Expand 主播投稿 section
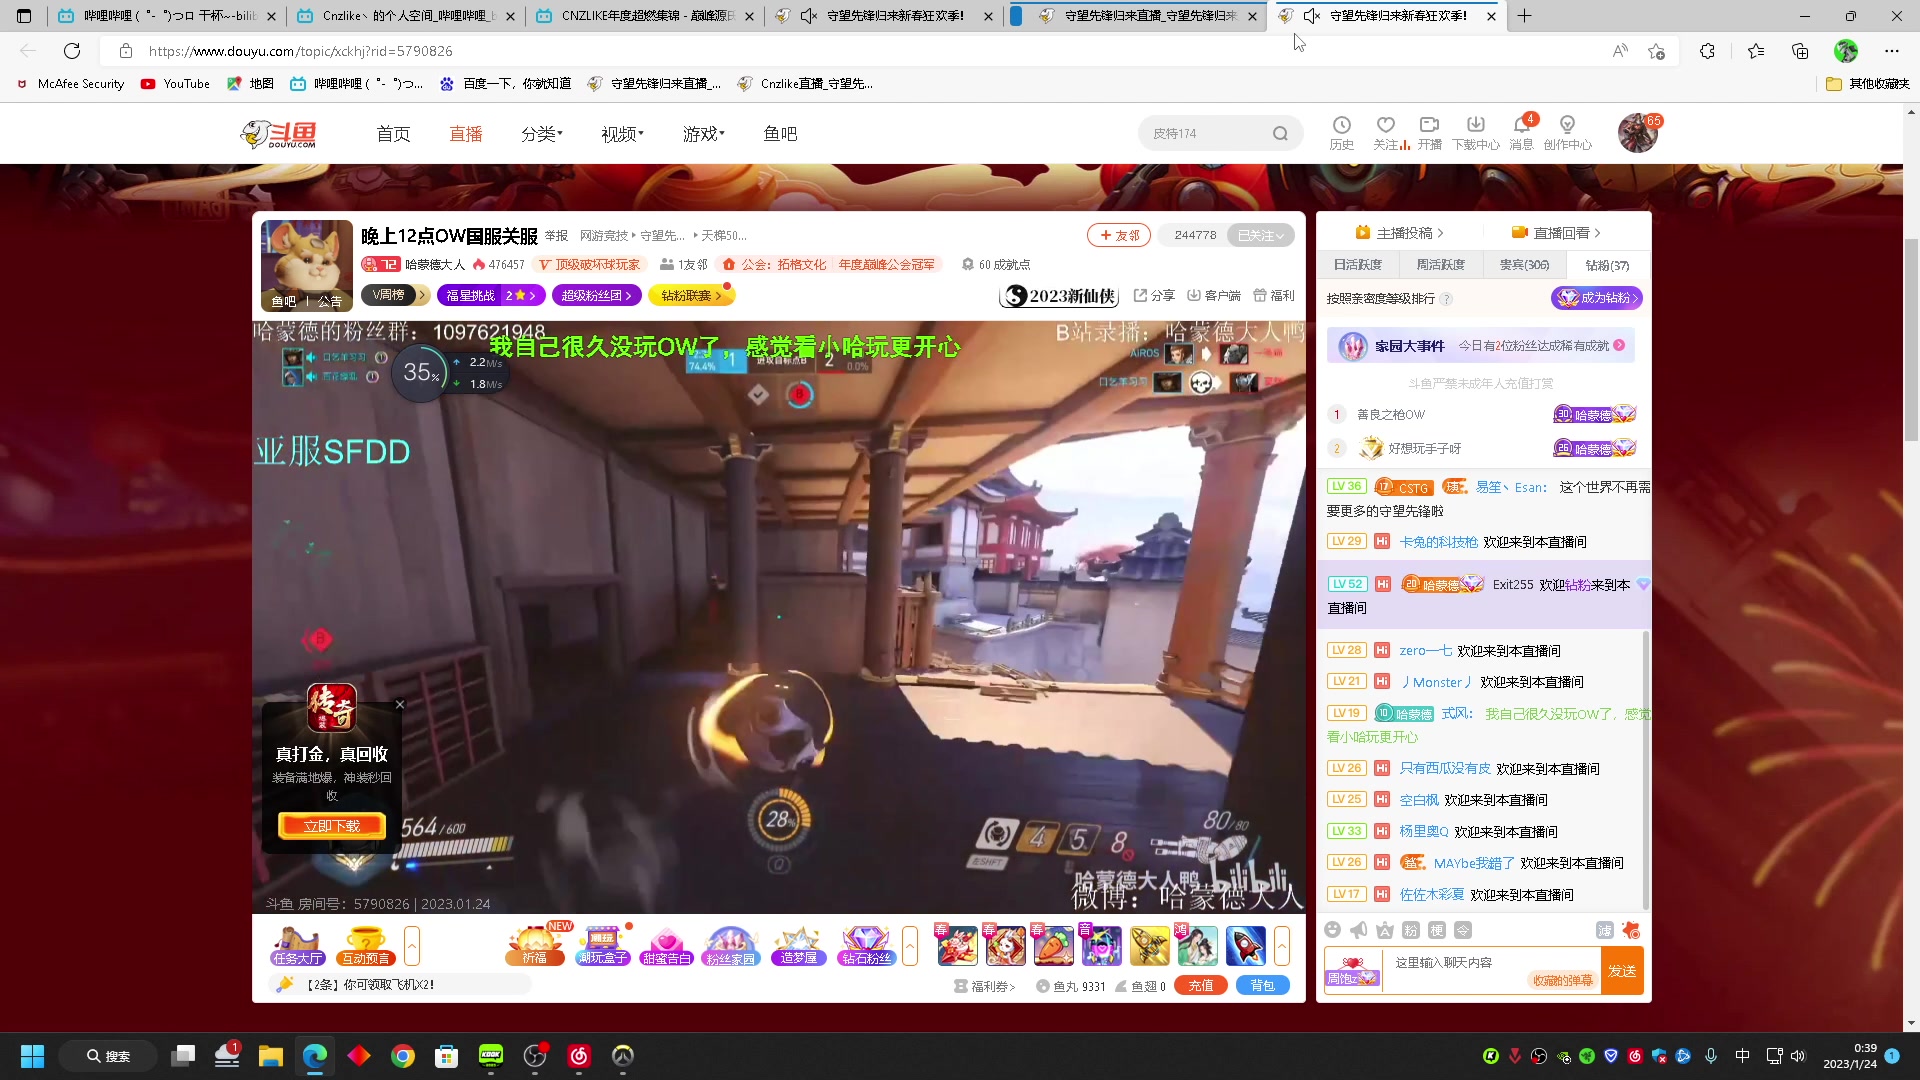The image size is (1920, 1080). click(1399, 233)
